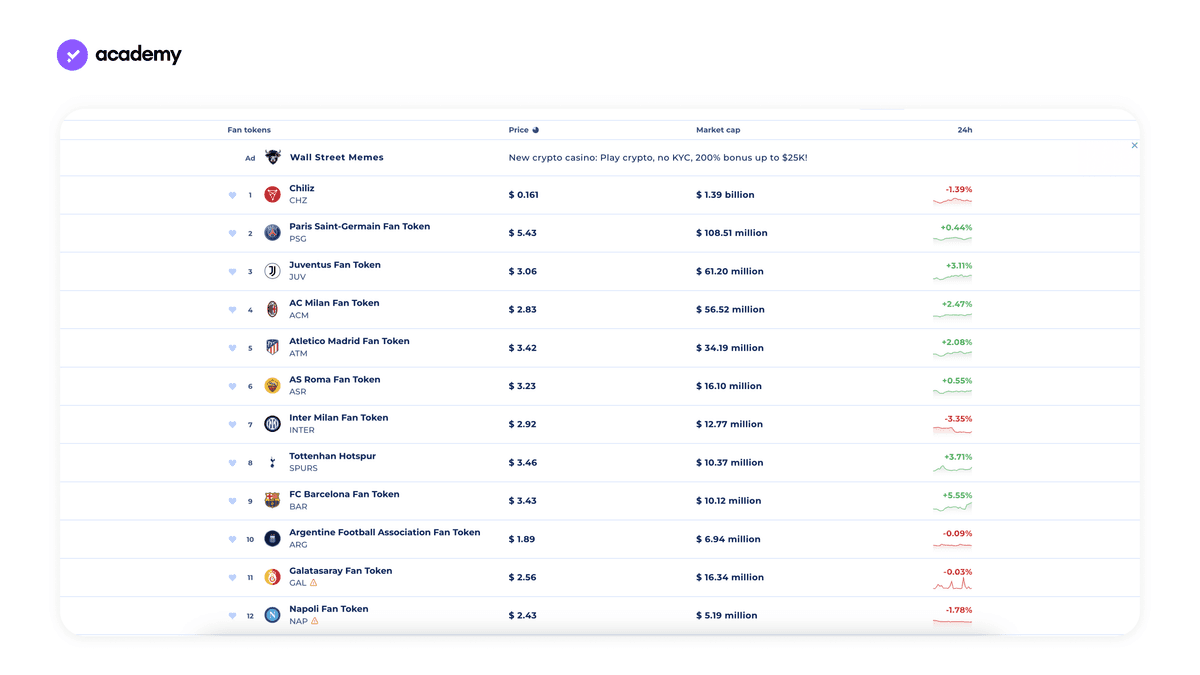Click the -3.35% change value
This screenshot has height=675, width=1200.
(x=958, y=419)
